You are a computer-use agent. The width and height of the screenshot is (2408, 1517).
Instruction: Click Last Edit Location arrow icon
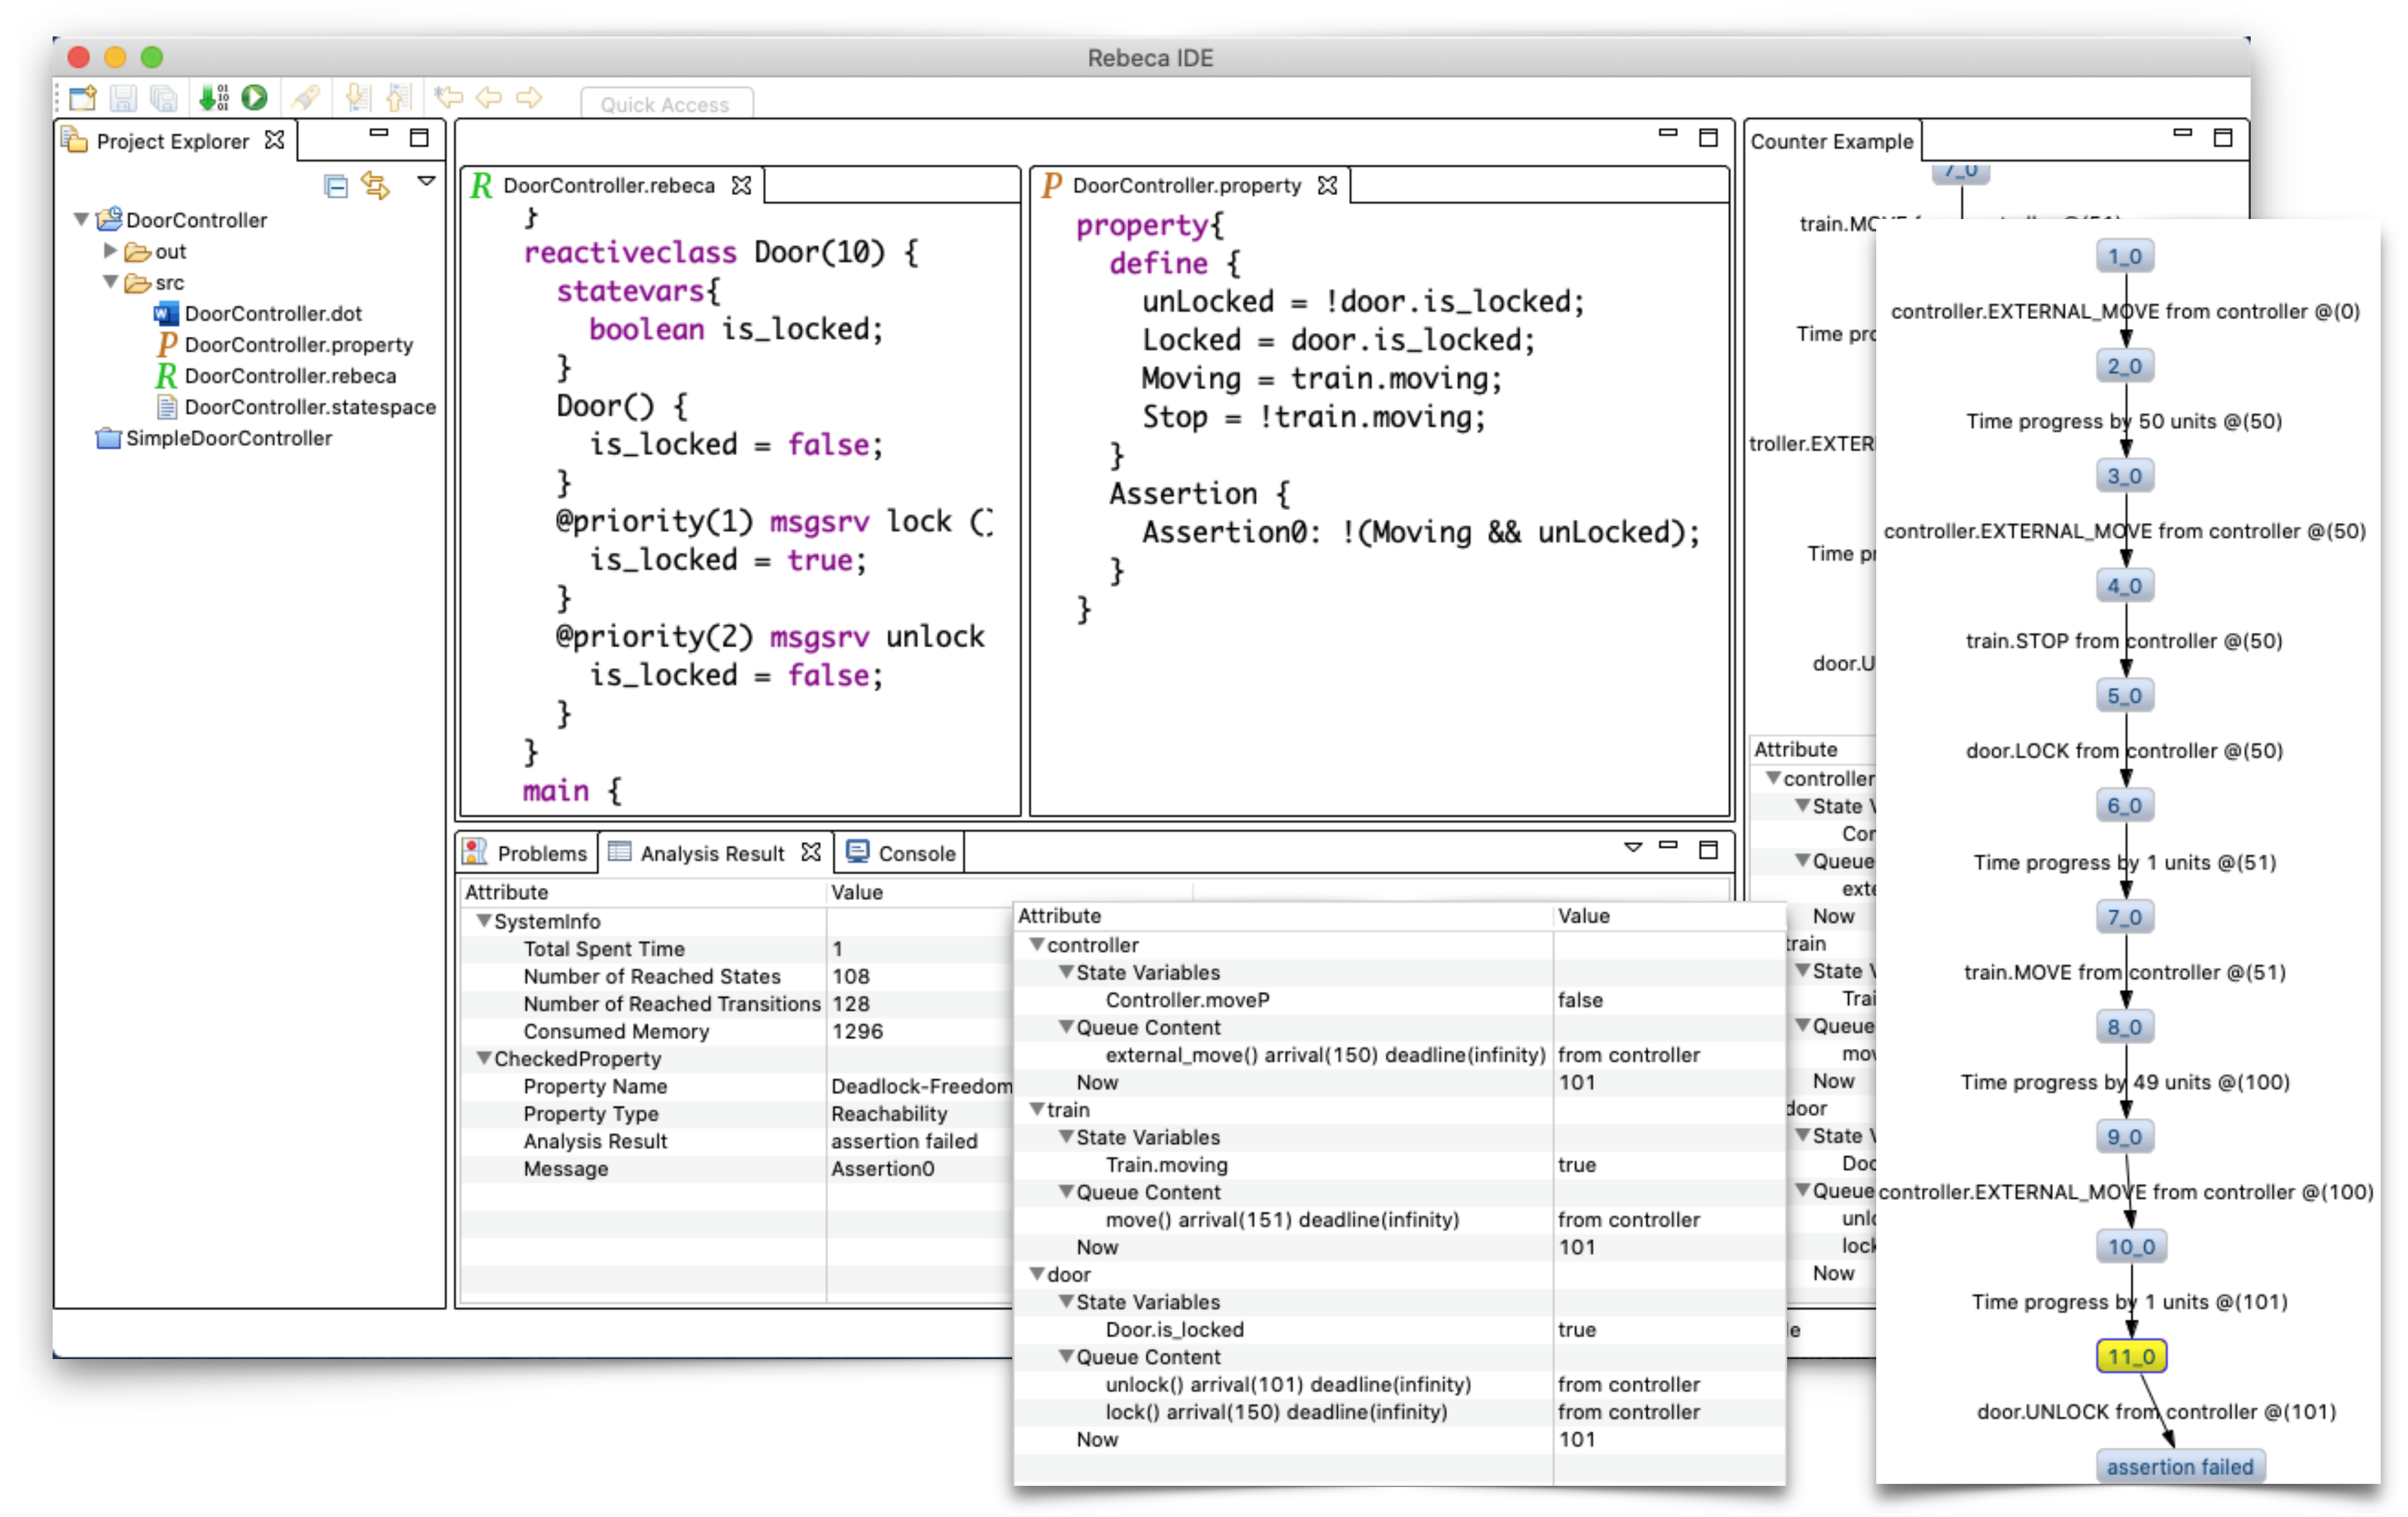coord(448,97)
